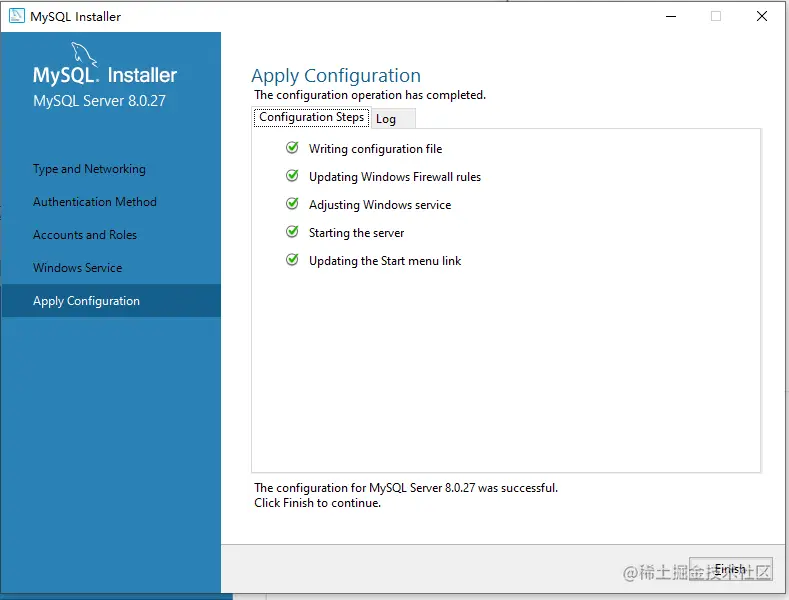Image resolution: width=789 pixels, height=600 pixels.
Task: Open the Windows Service step
Action: click(77, 268)
